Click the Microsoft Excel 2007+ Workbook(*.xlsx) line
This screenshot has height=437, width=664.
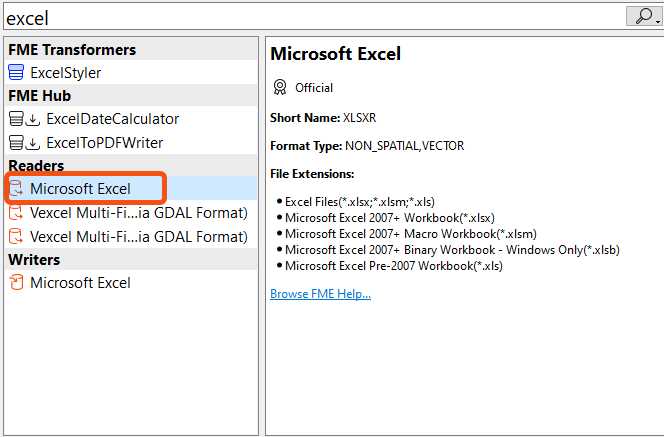click(x=390, y=218)
